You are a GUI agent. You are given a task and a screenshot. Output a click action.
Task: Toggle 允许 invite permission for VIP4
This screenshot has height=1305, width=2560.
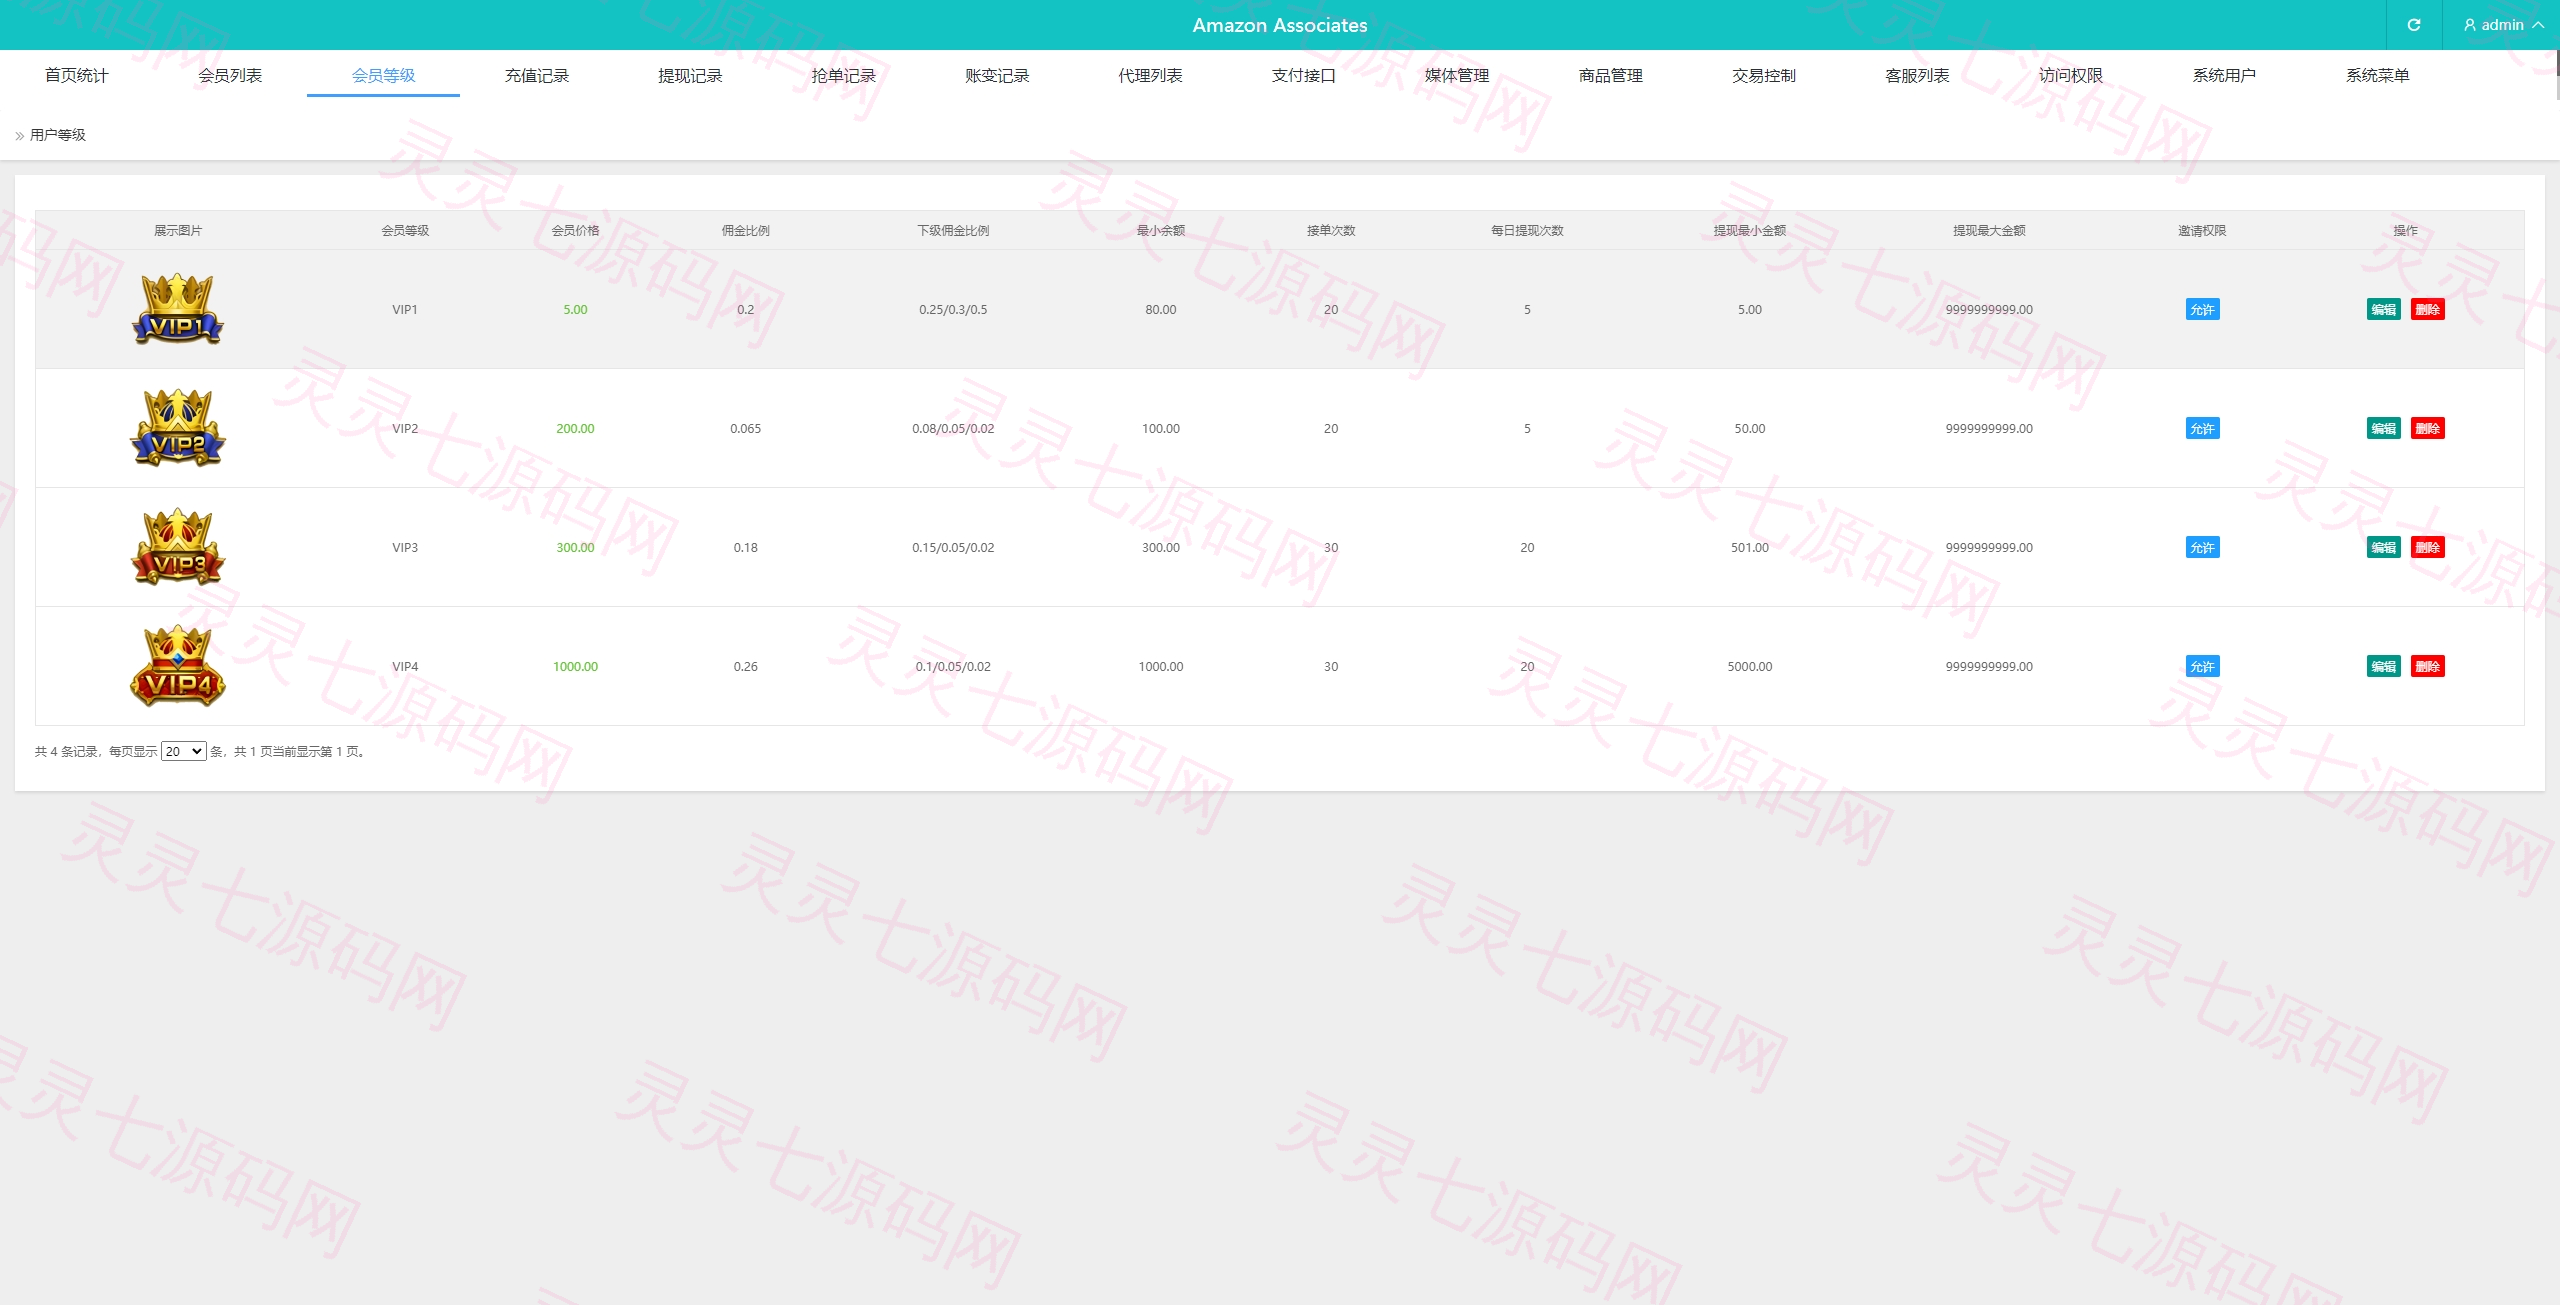click(2202, 666)
